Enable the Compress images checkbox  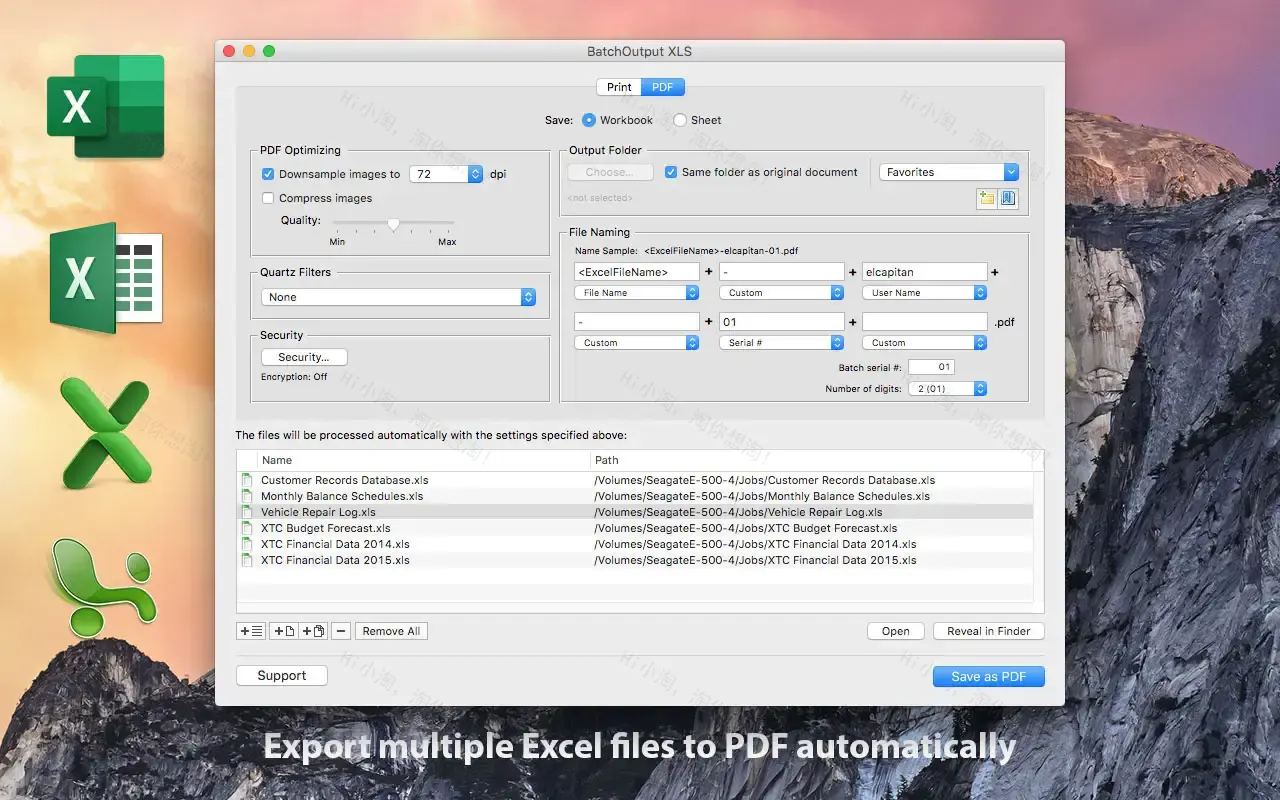pyautogui.click(x=268, y=198)
